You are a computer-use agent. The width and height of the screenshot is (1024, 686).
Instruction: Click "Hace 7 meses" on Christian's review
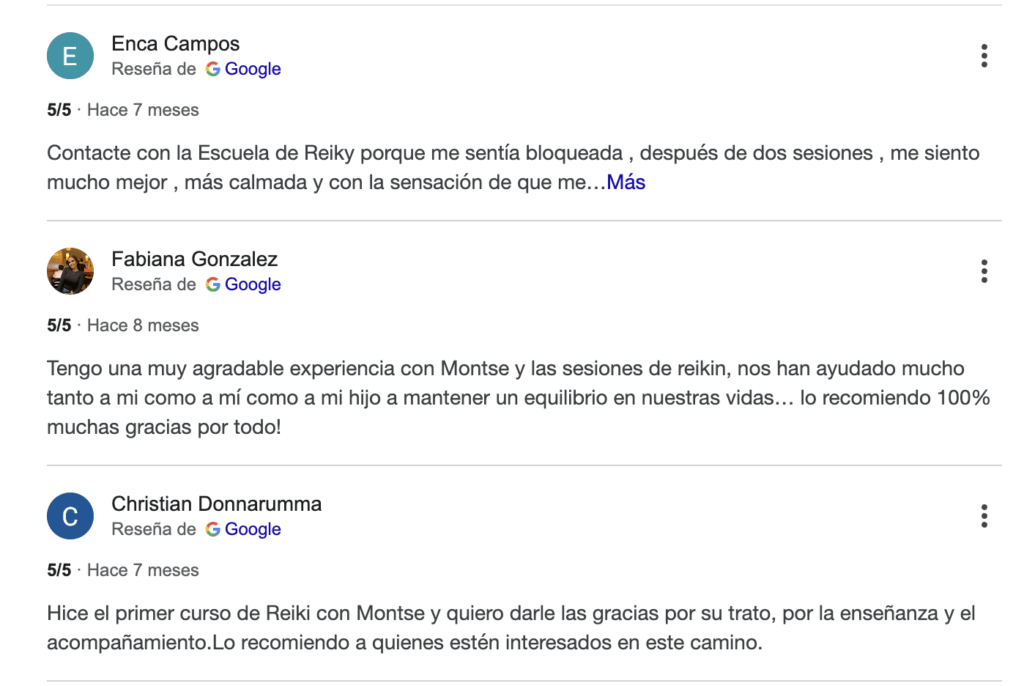143,570
